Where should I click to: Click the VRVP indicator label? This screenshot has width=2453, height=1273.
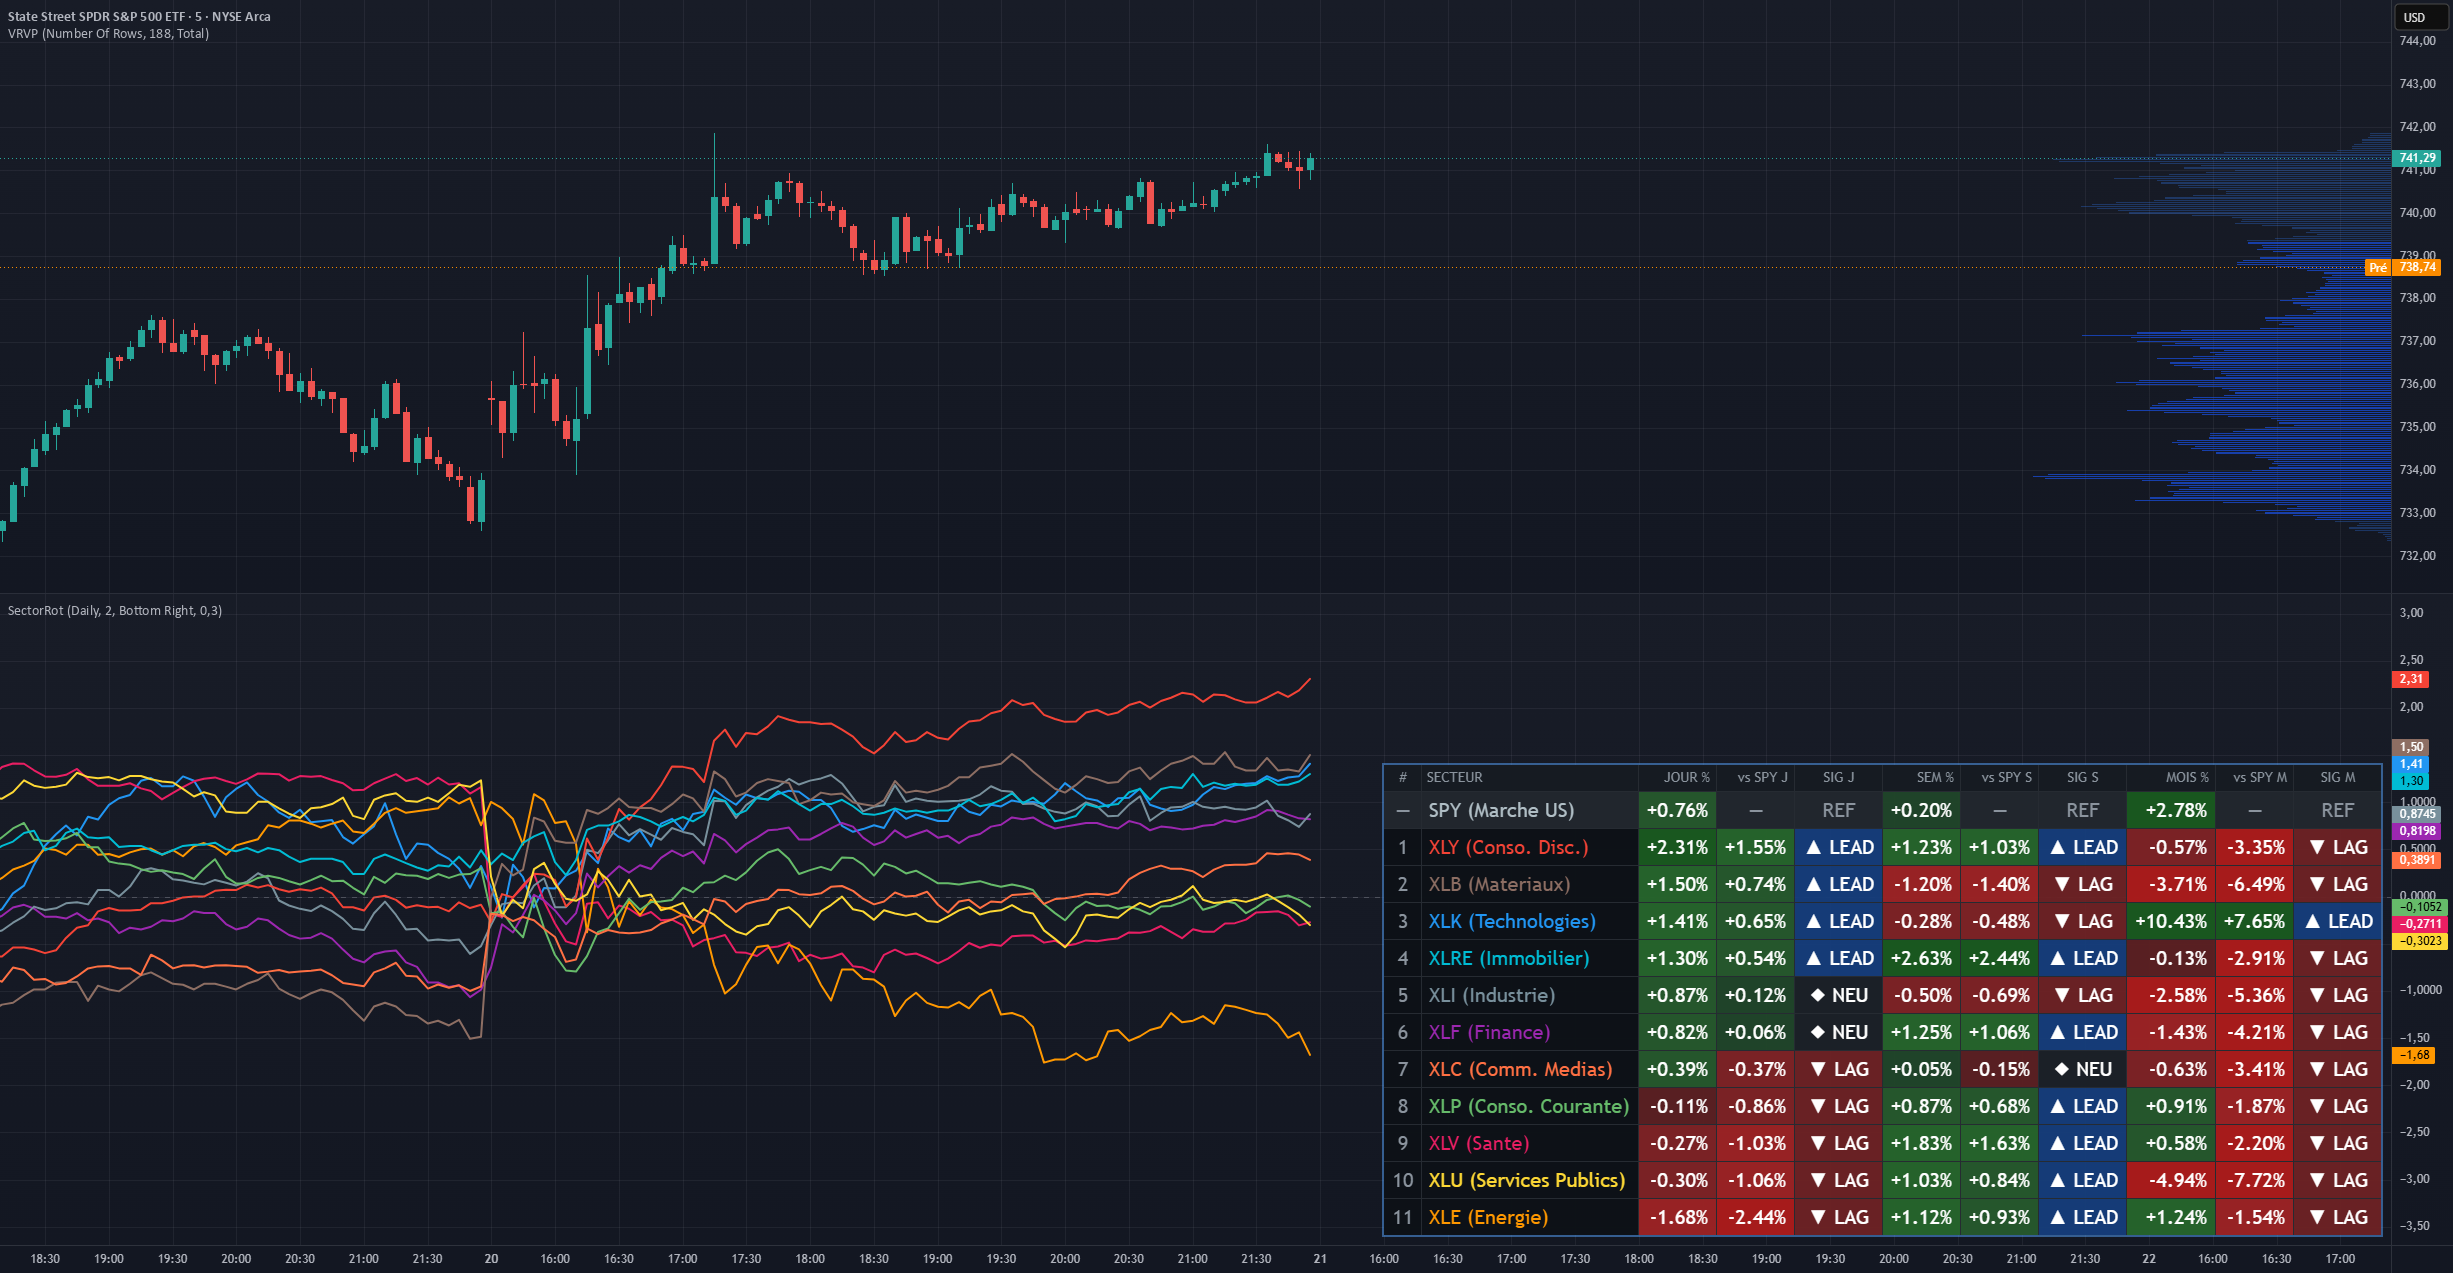coord(109,33)
